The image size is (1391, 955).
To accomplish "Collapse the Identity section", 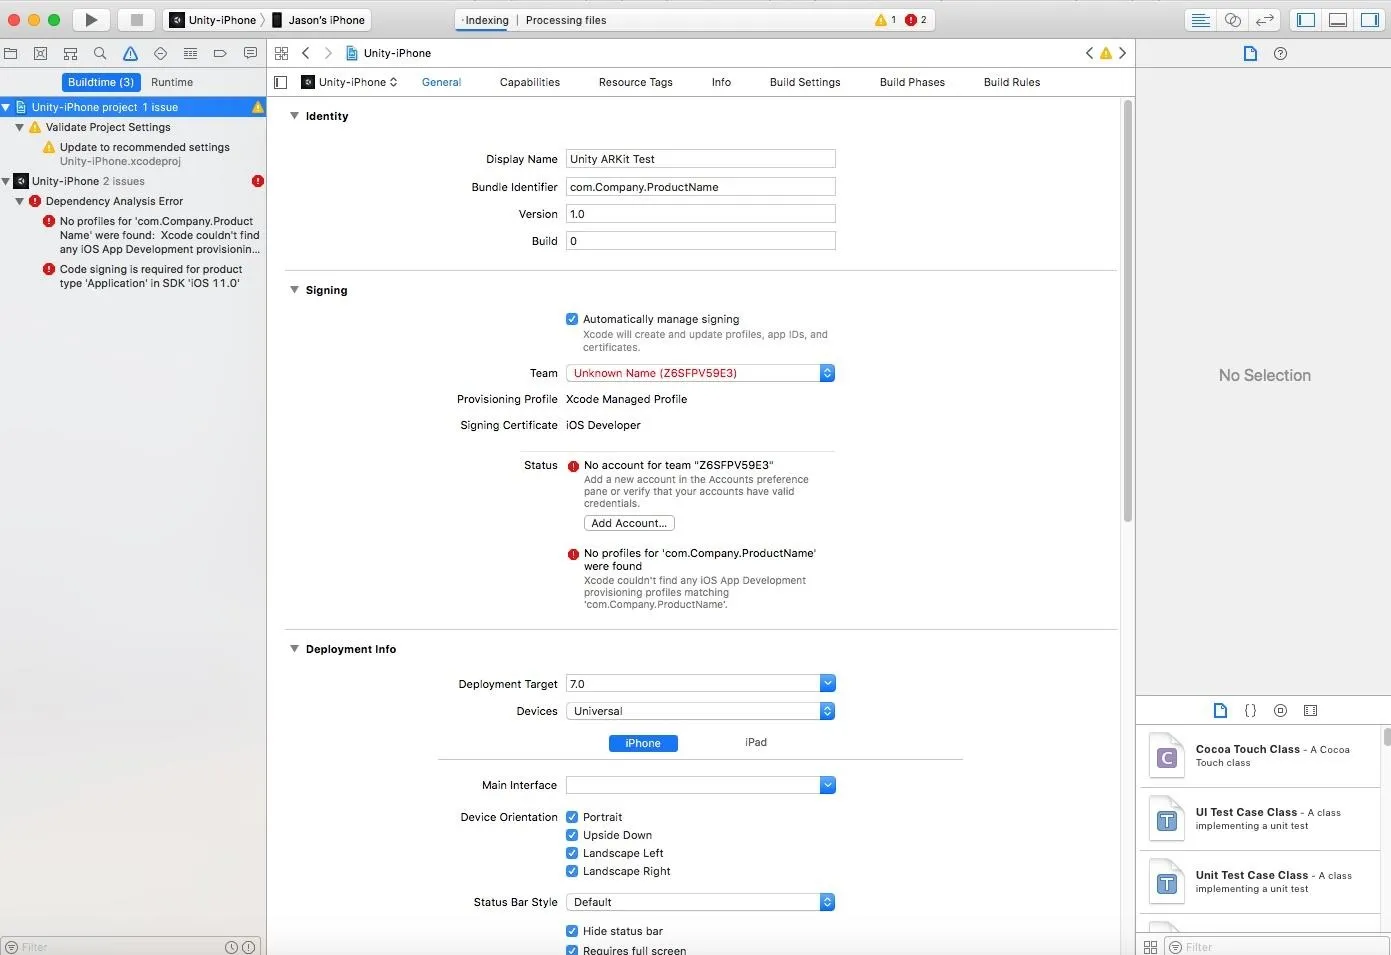I will pos(294,116).
